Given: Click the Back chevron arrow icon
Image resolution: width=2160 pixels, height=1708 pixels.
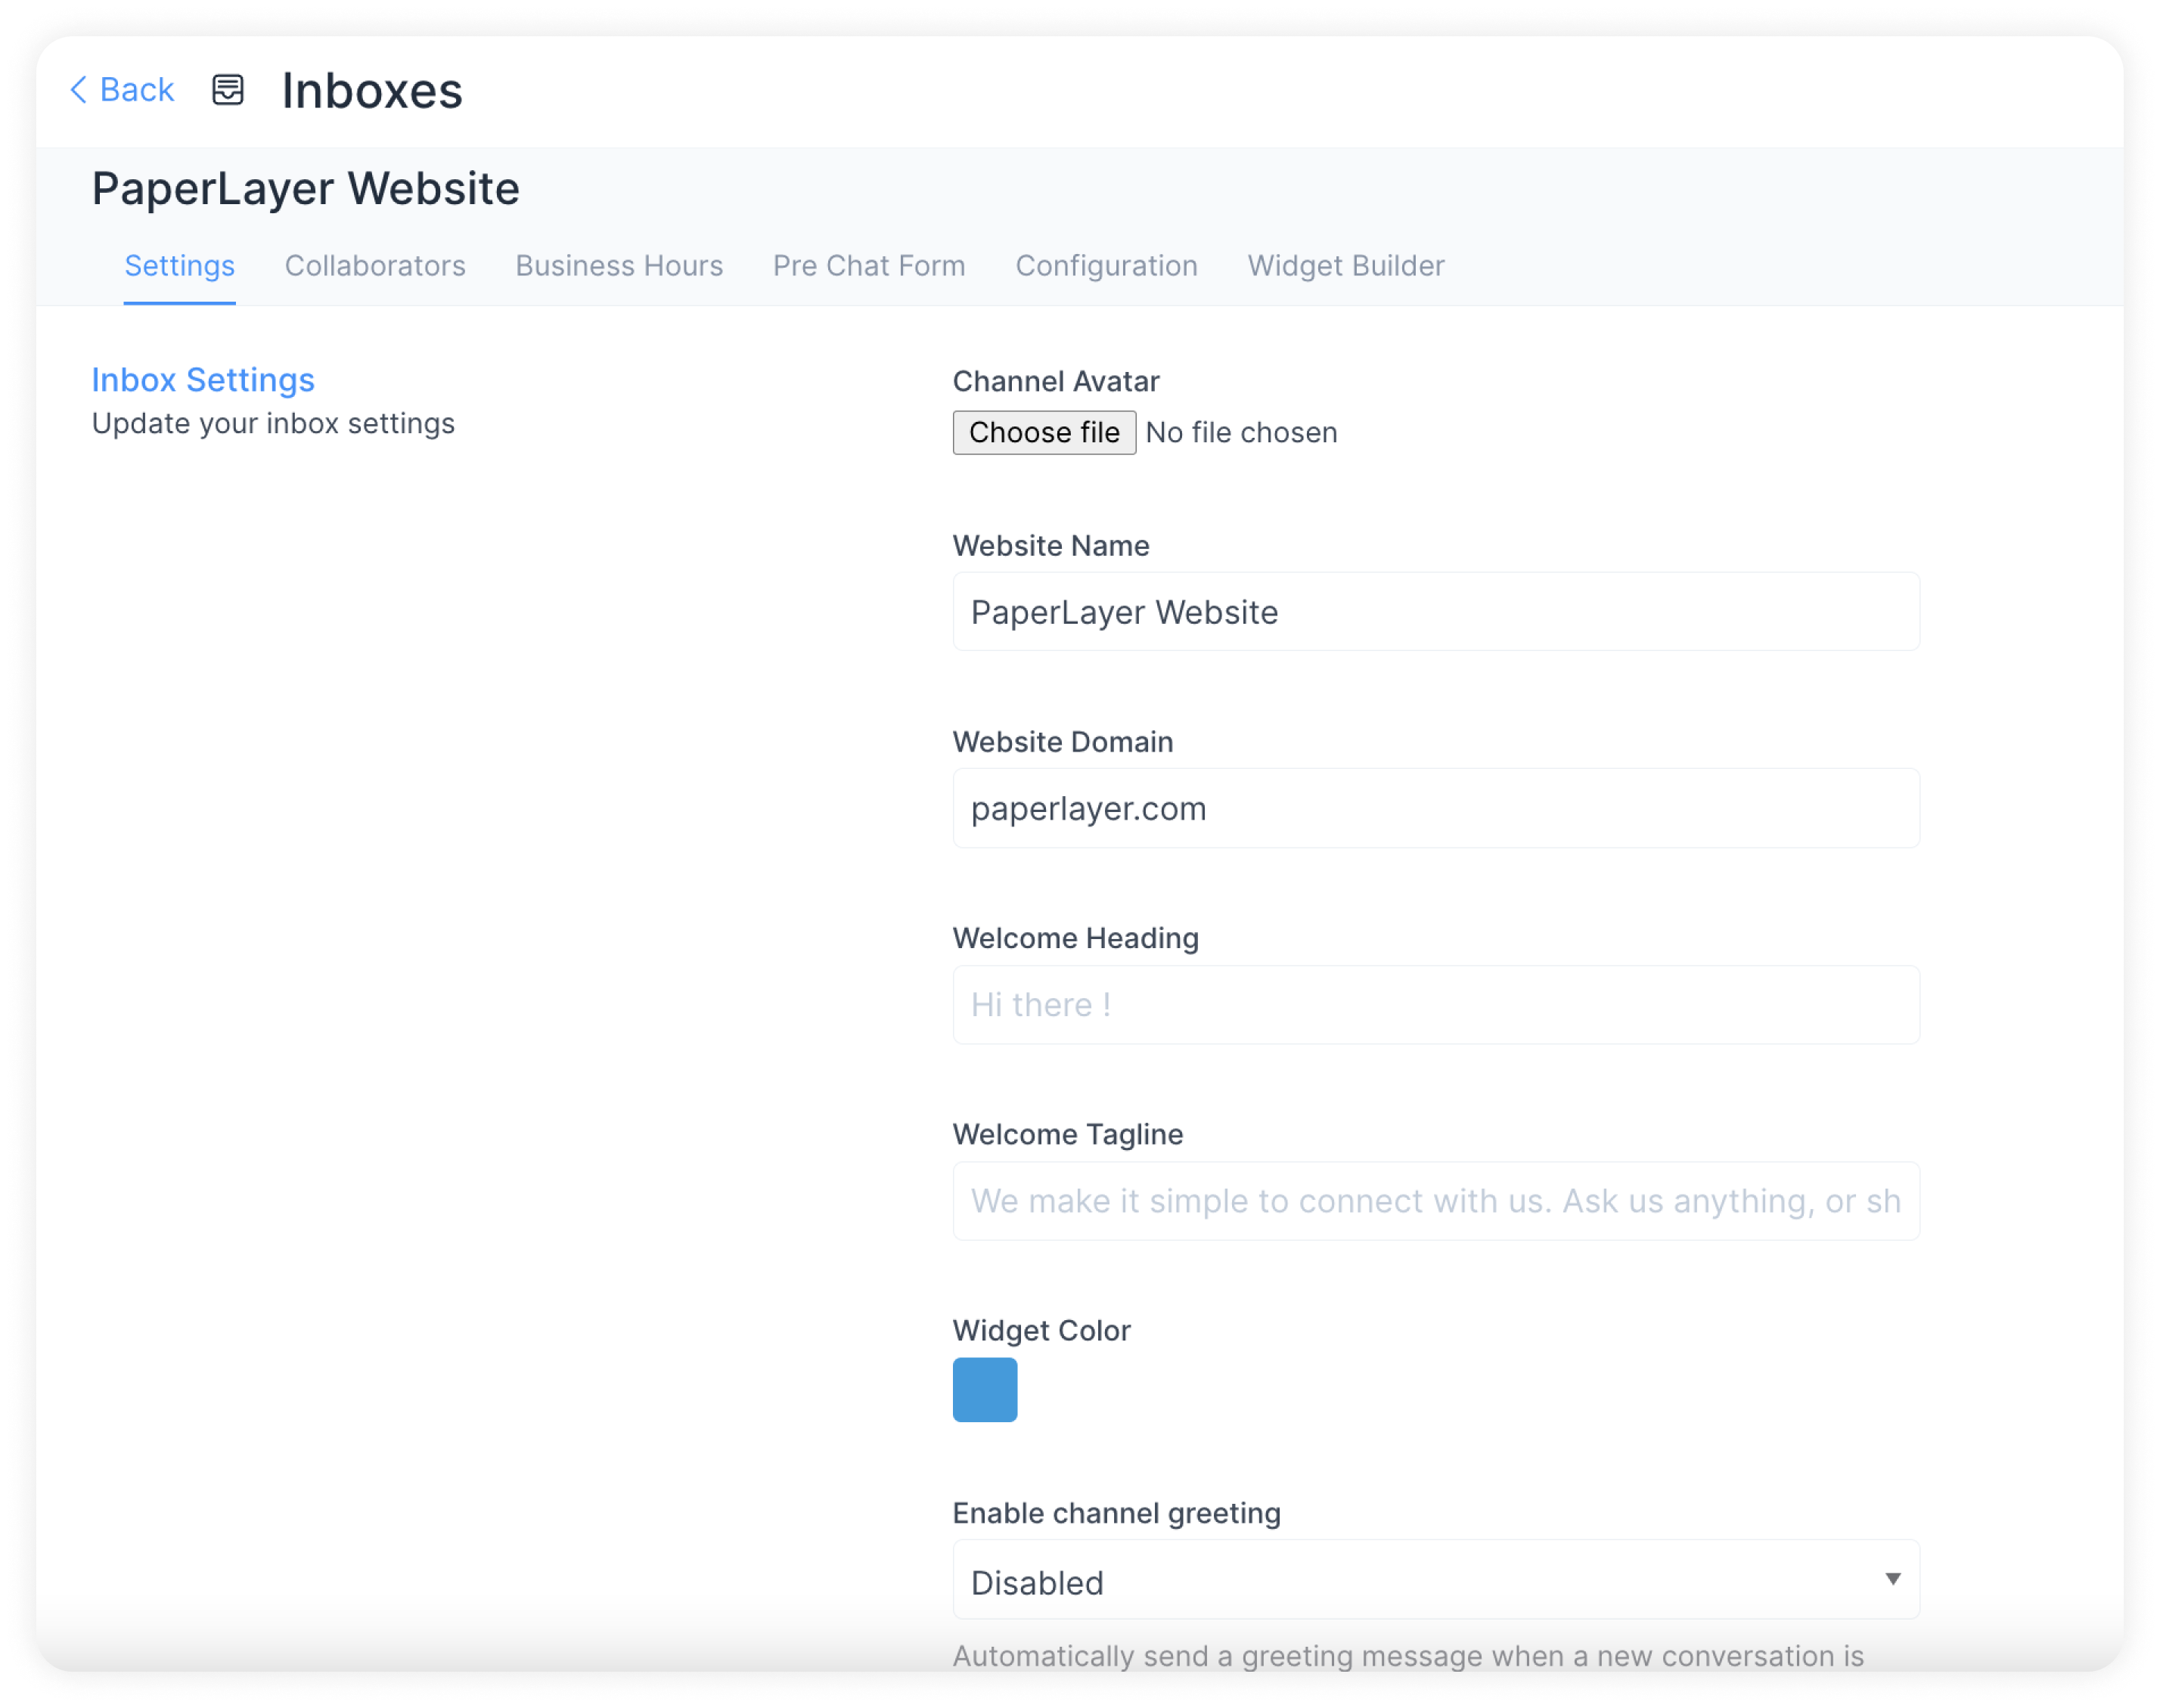Looking at the screenshot, I should (x=78, y=90).
